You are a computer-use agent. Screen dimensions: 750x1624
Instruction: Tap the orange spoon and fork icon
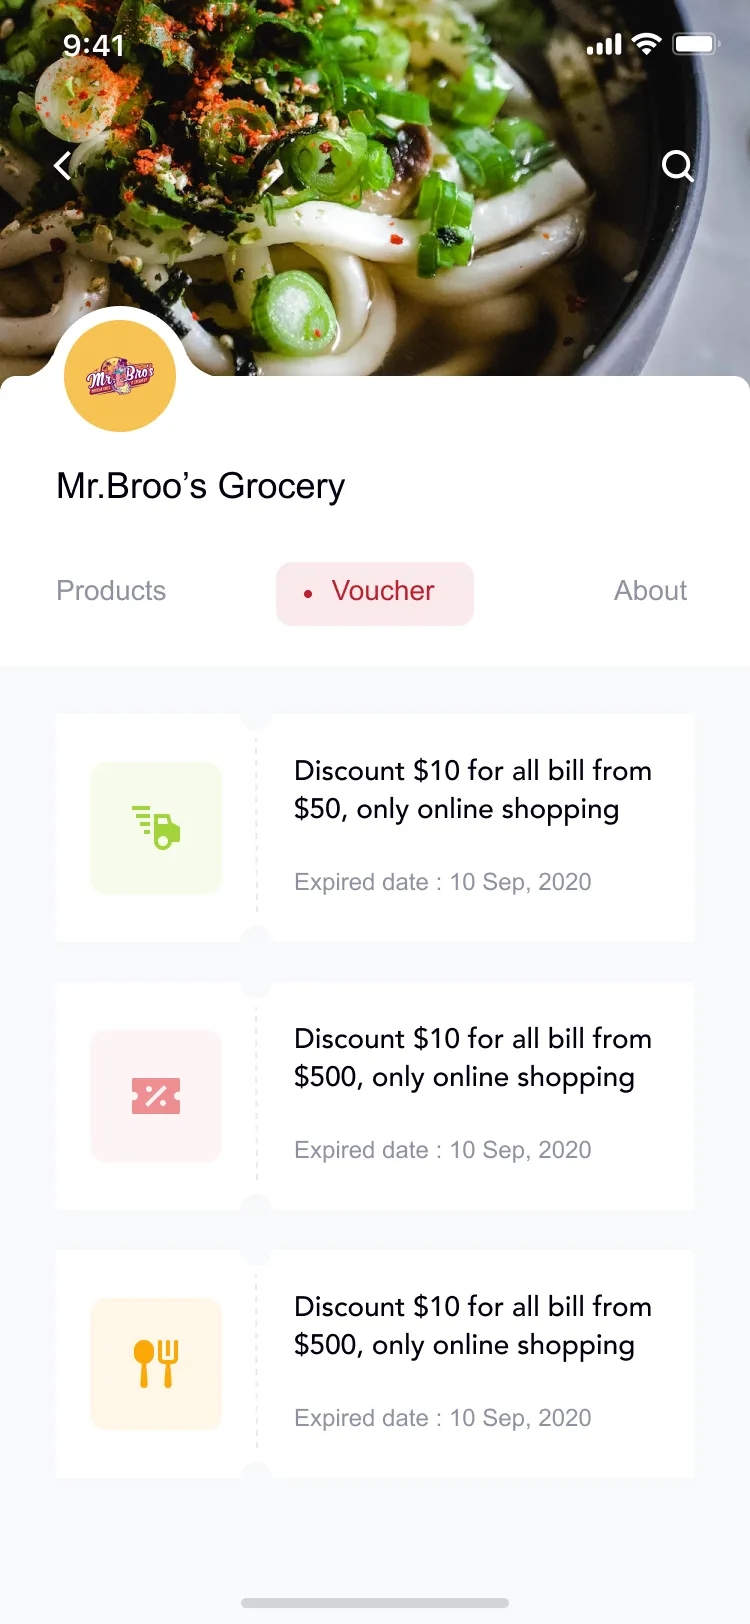[x=156, y=1364]
